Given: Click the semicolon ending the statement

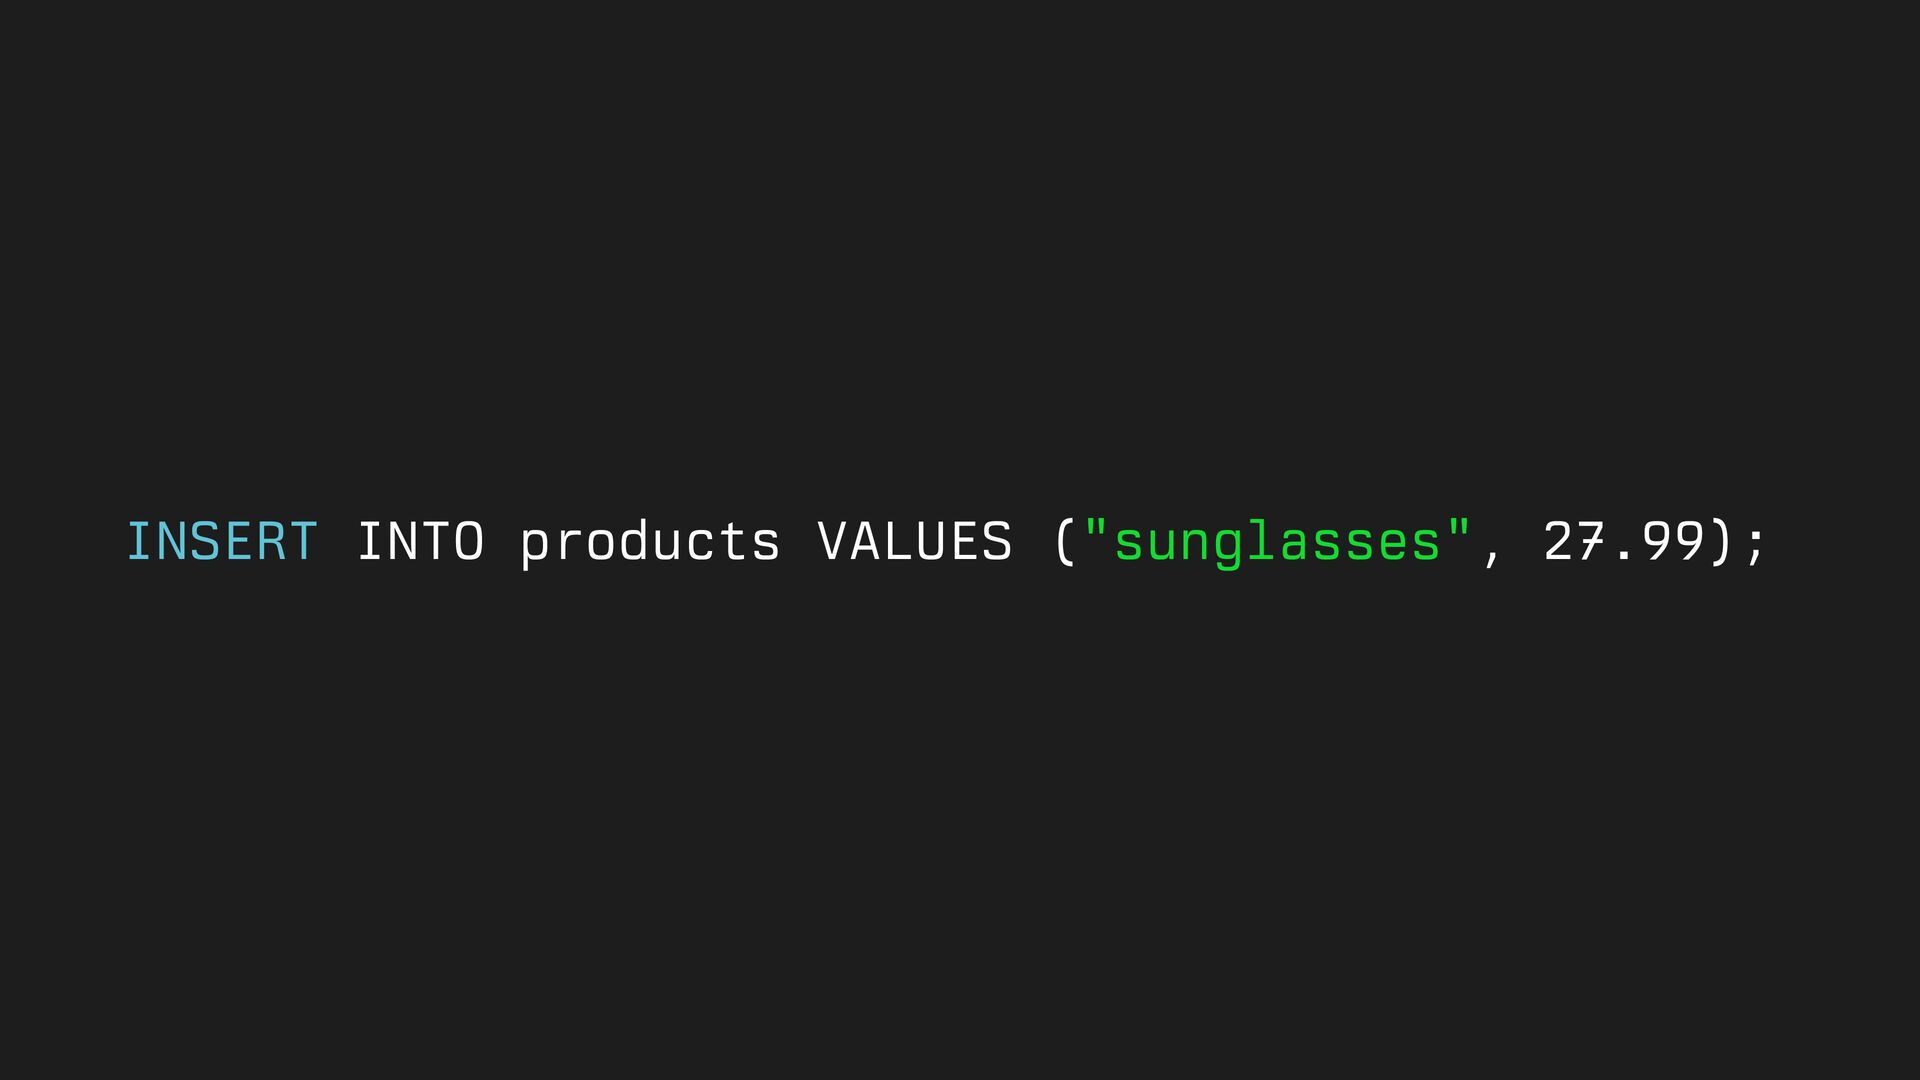Looking at the screenshot, I should pyautogui.click(x=1756, y=546).
